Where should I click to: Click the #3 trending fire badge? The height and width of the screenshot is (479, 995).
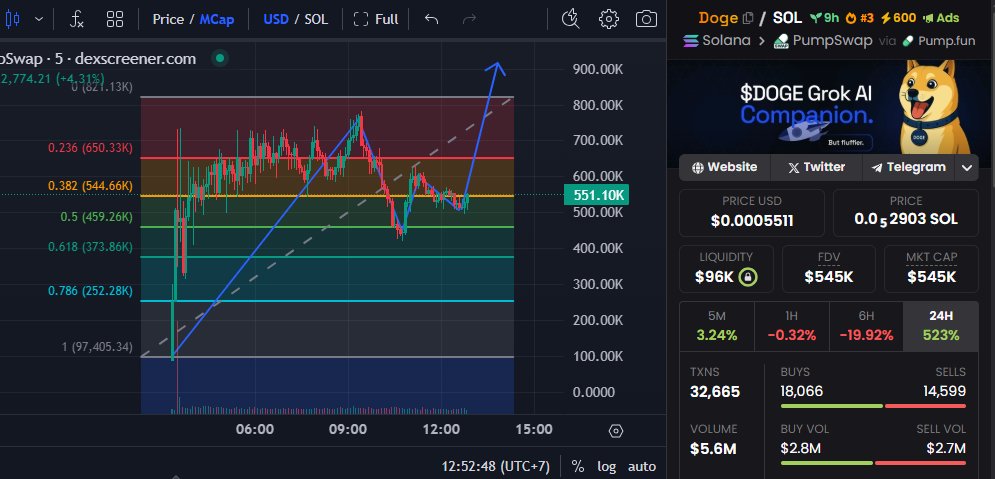(x=860, y=18)
